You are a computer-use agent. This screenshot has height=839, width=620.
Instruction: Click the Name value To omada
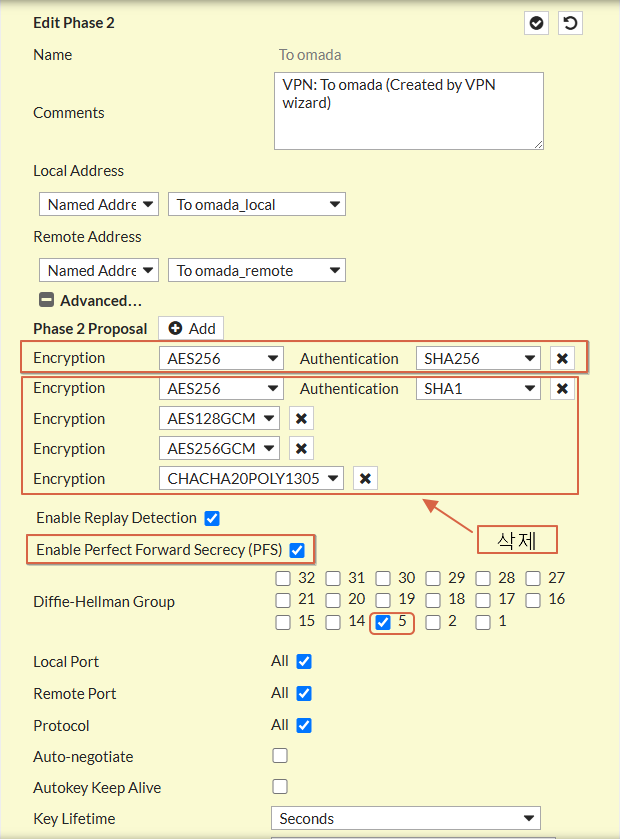(x=310, y=55)
